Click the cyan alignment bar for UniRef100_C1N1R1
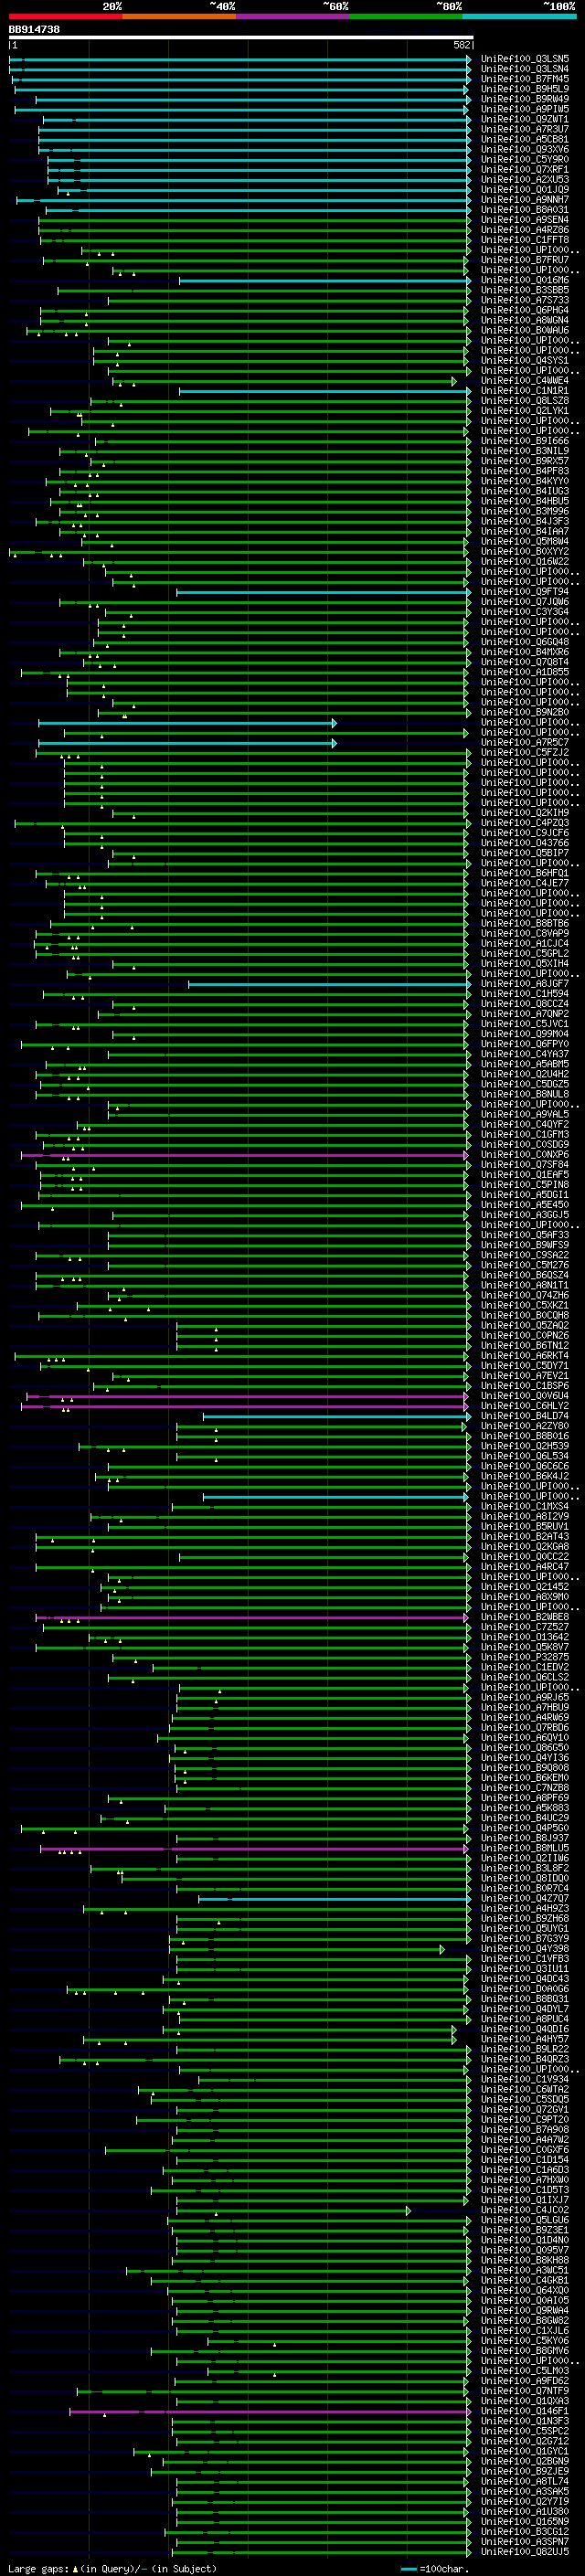 coord(324,391)
